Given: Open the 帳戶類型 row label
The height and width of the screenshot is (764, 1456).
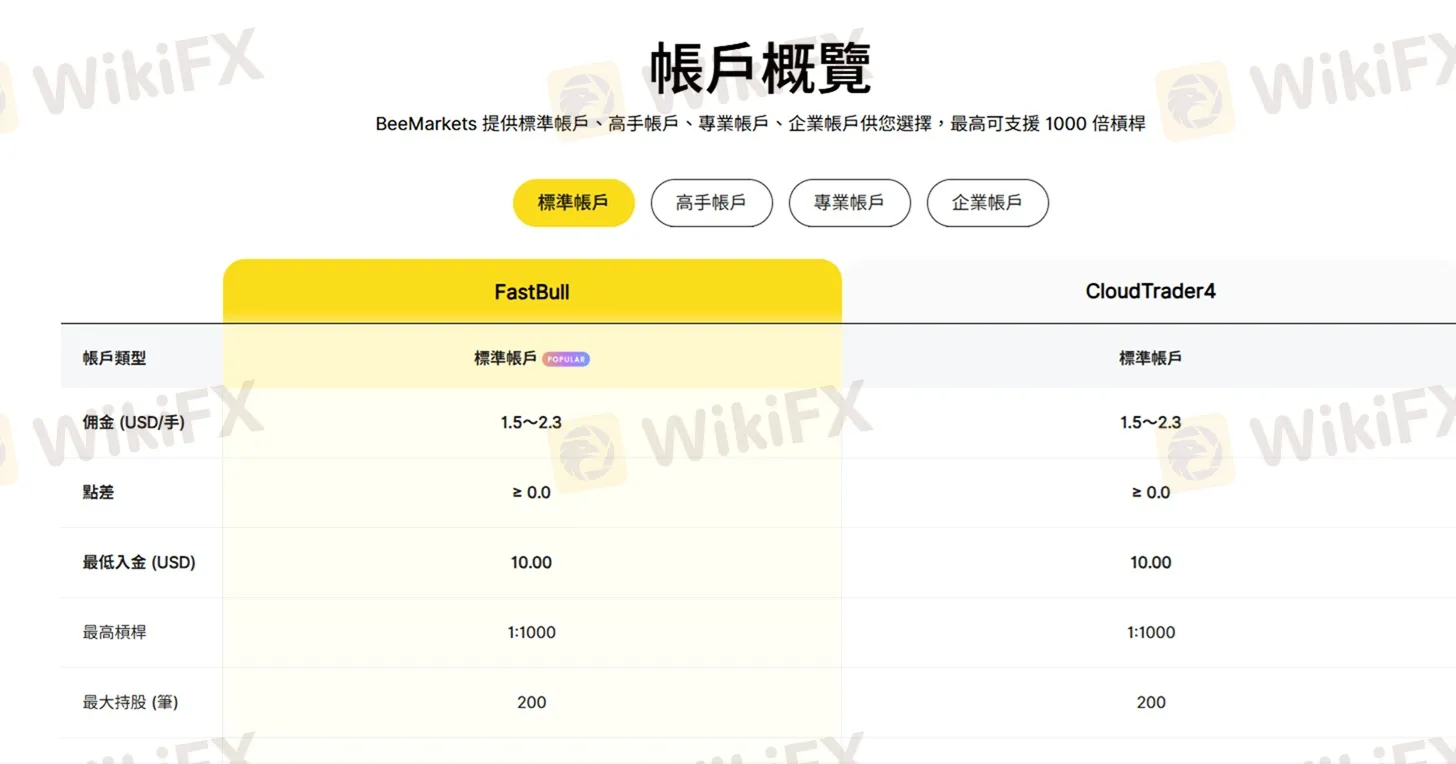Looking at the screenshot, I should (x=112, y=357).
